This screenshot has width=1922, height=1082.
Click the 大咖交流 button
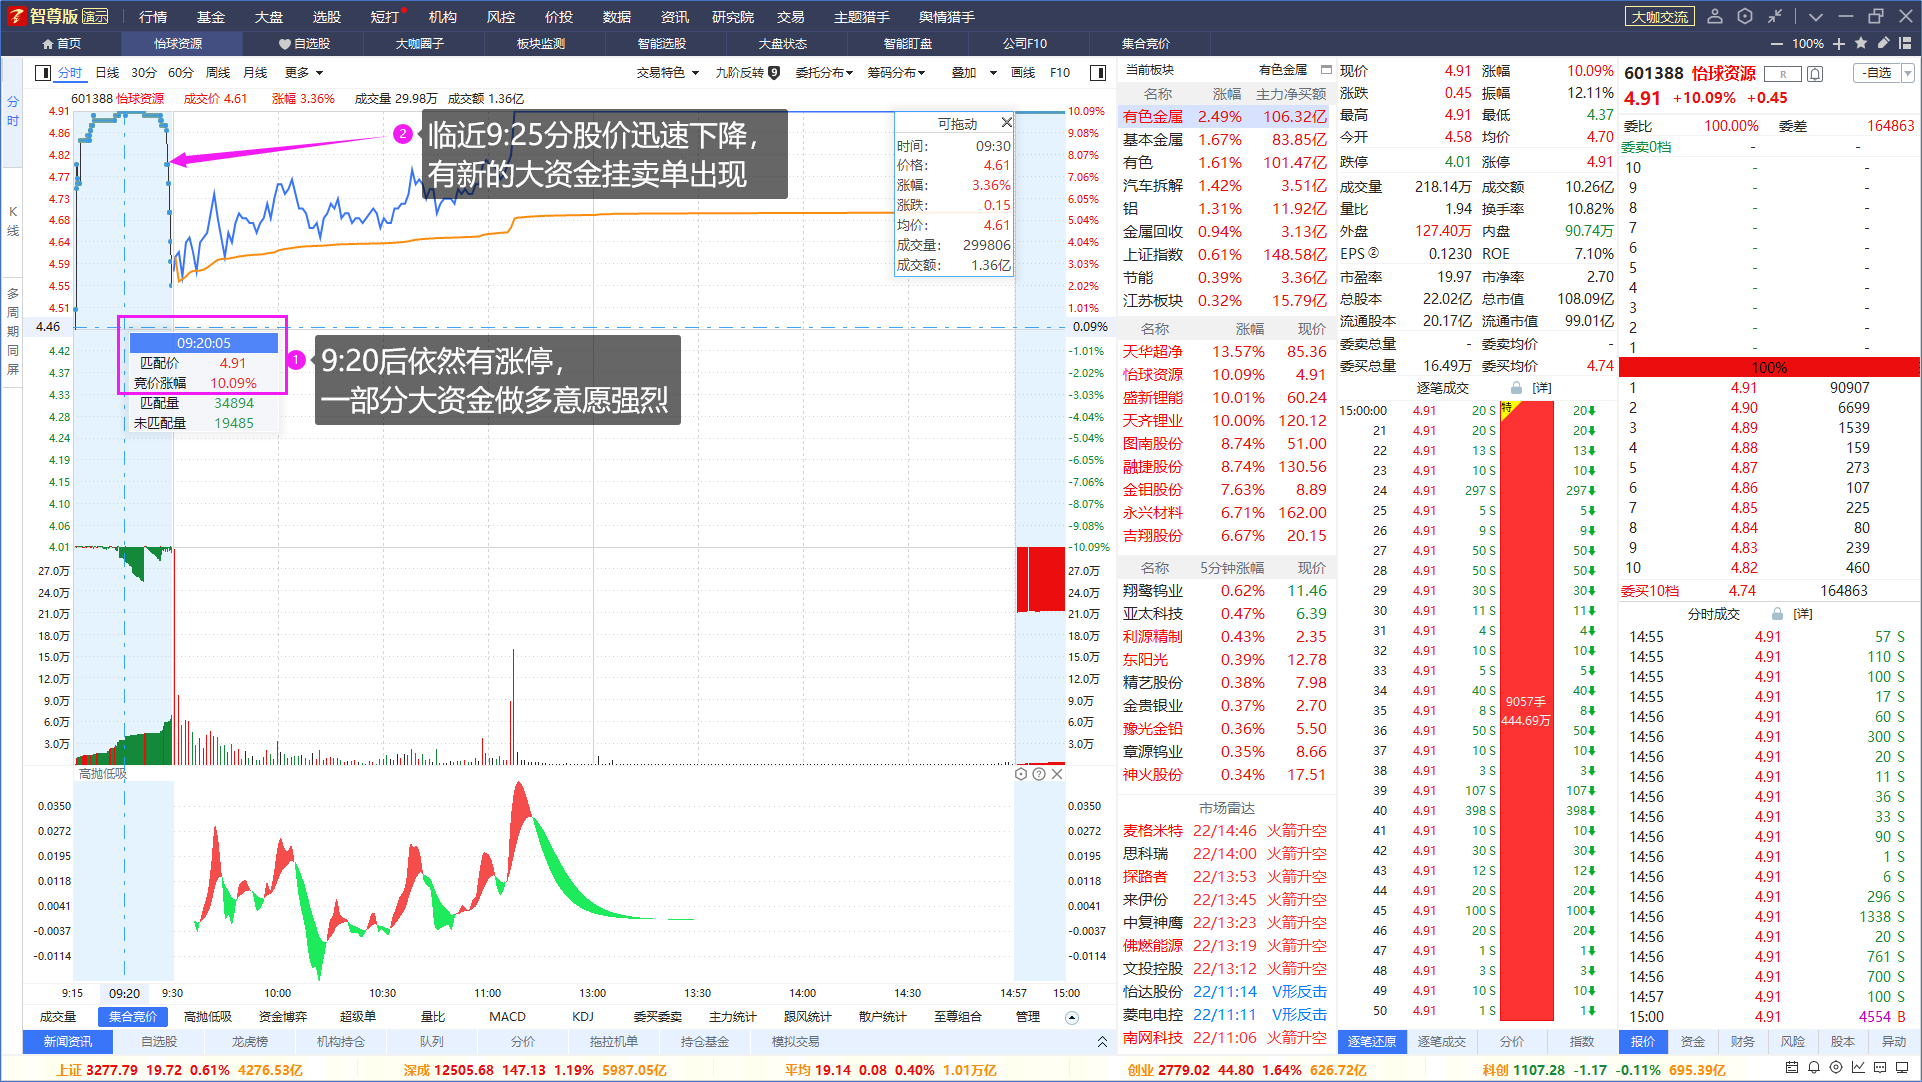tap(1660, 17)
